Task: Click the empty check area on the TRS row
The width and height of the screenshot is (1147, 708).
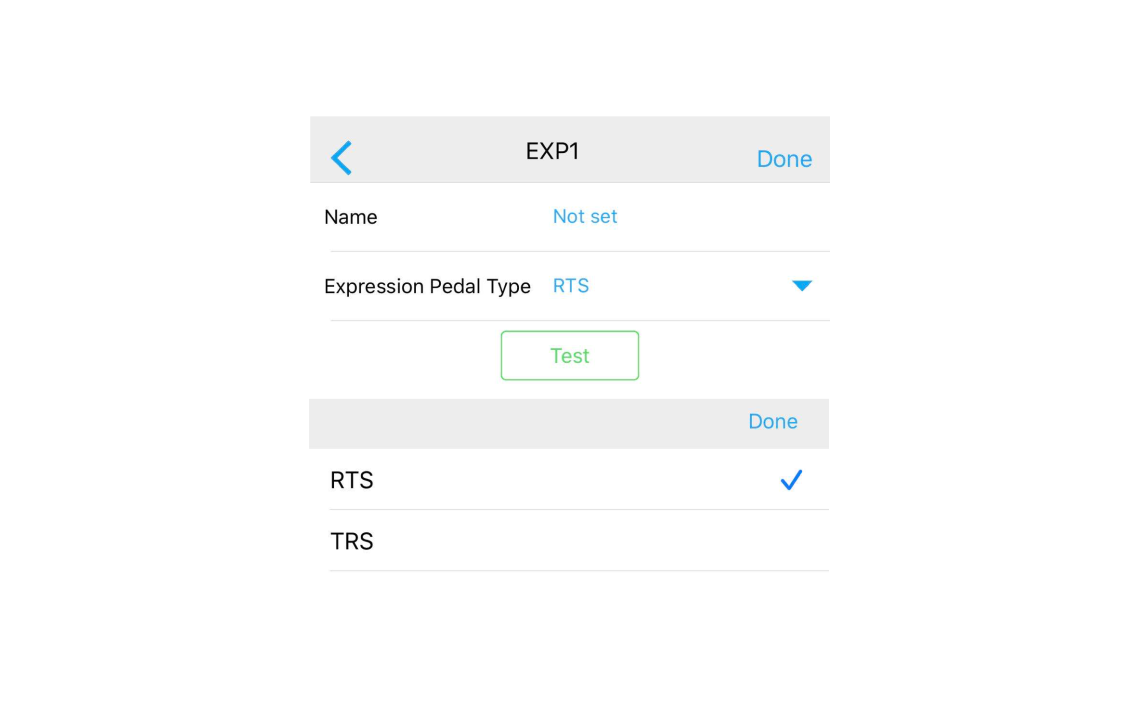Action: point(791,542)
